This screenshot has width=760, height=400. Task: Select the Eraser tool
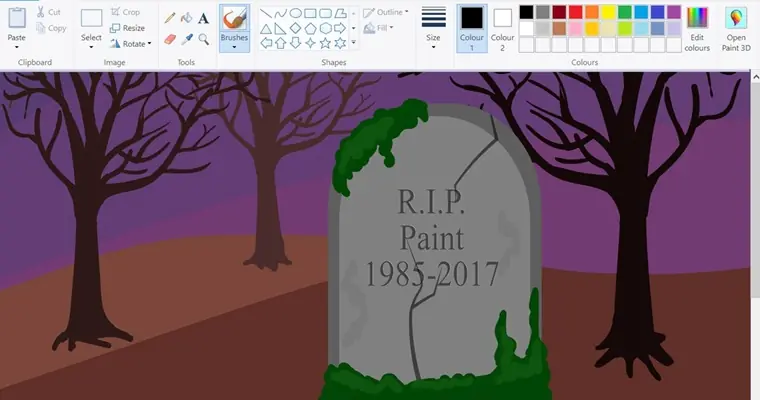click(170, 39)
